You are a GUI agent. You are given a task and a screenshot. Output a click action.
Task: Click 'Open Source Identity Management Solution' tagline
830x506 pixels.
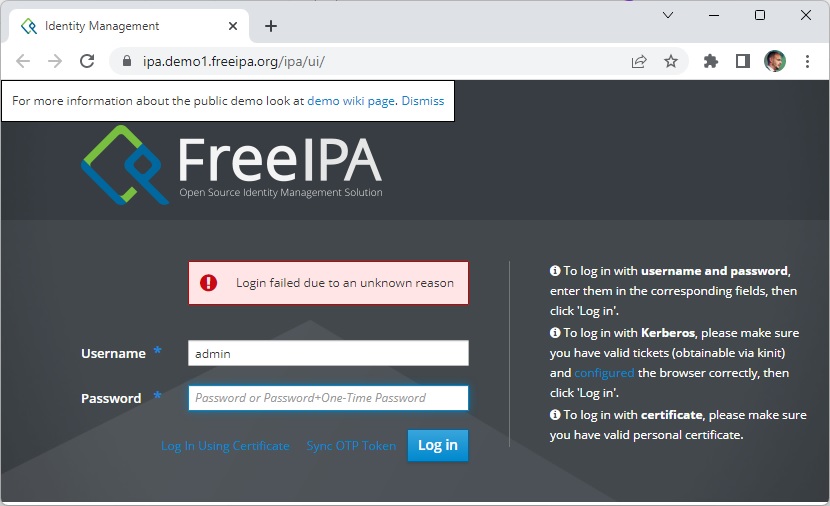click(281, 192)
